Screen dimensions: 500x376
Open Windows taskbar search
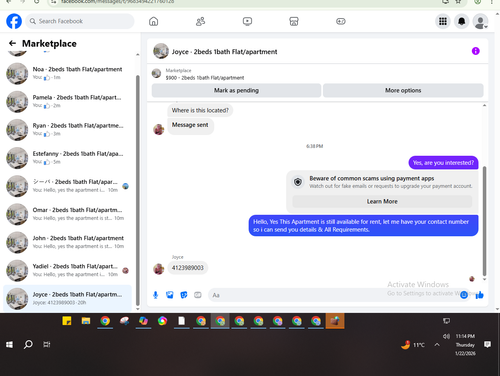tap(28, 344)
